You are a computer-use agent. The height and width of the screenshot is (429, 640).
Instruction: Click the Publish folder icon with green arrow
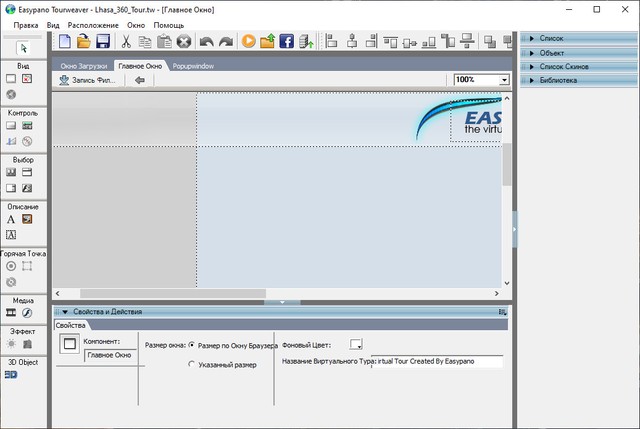coord(267,41)
